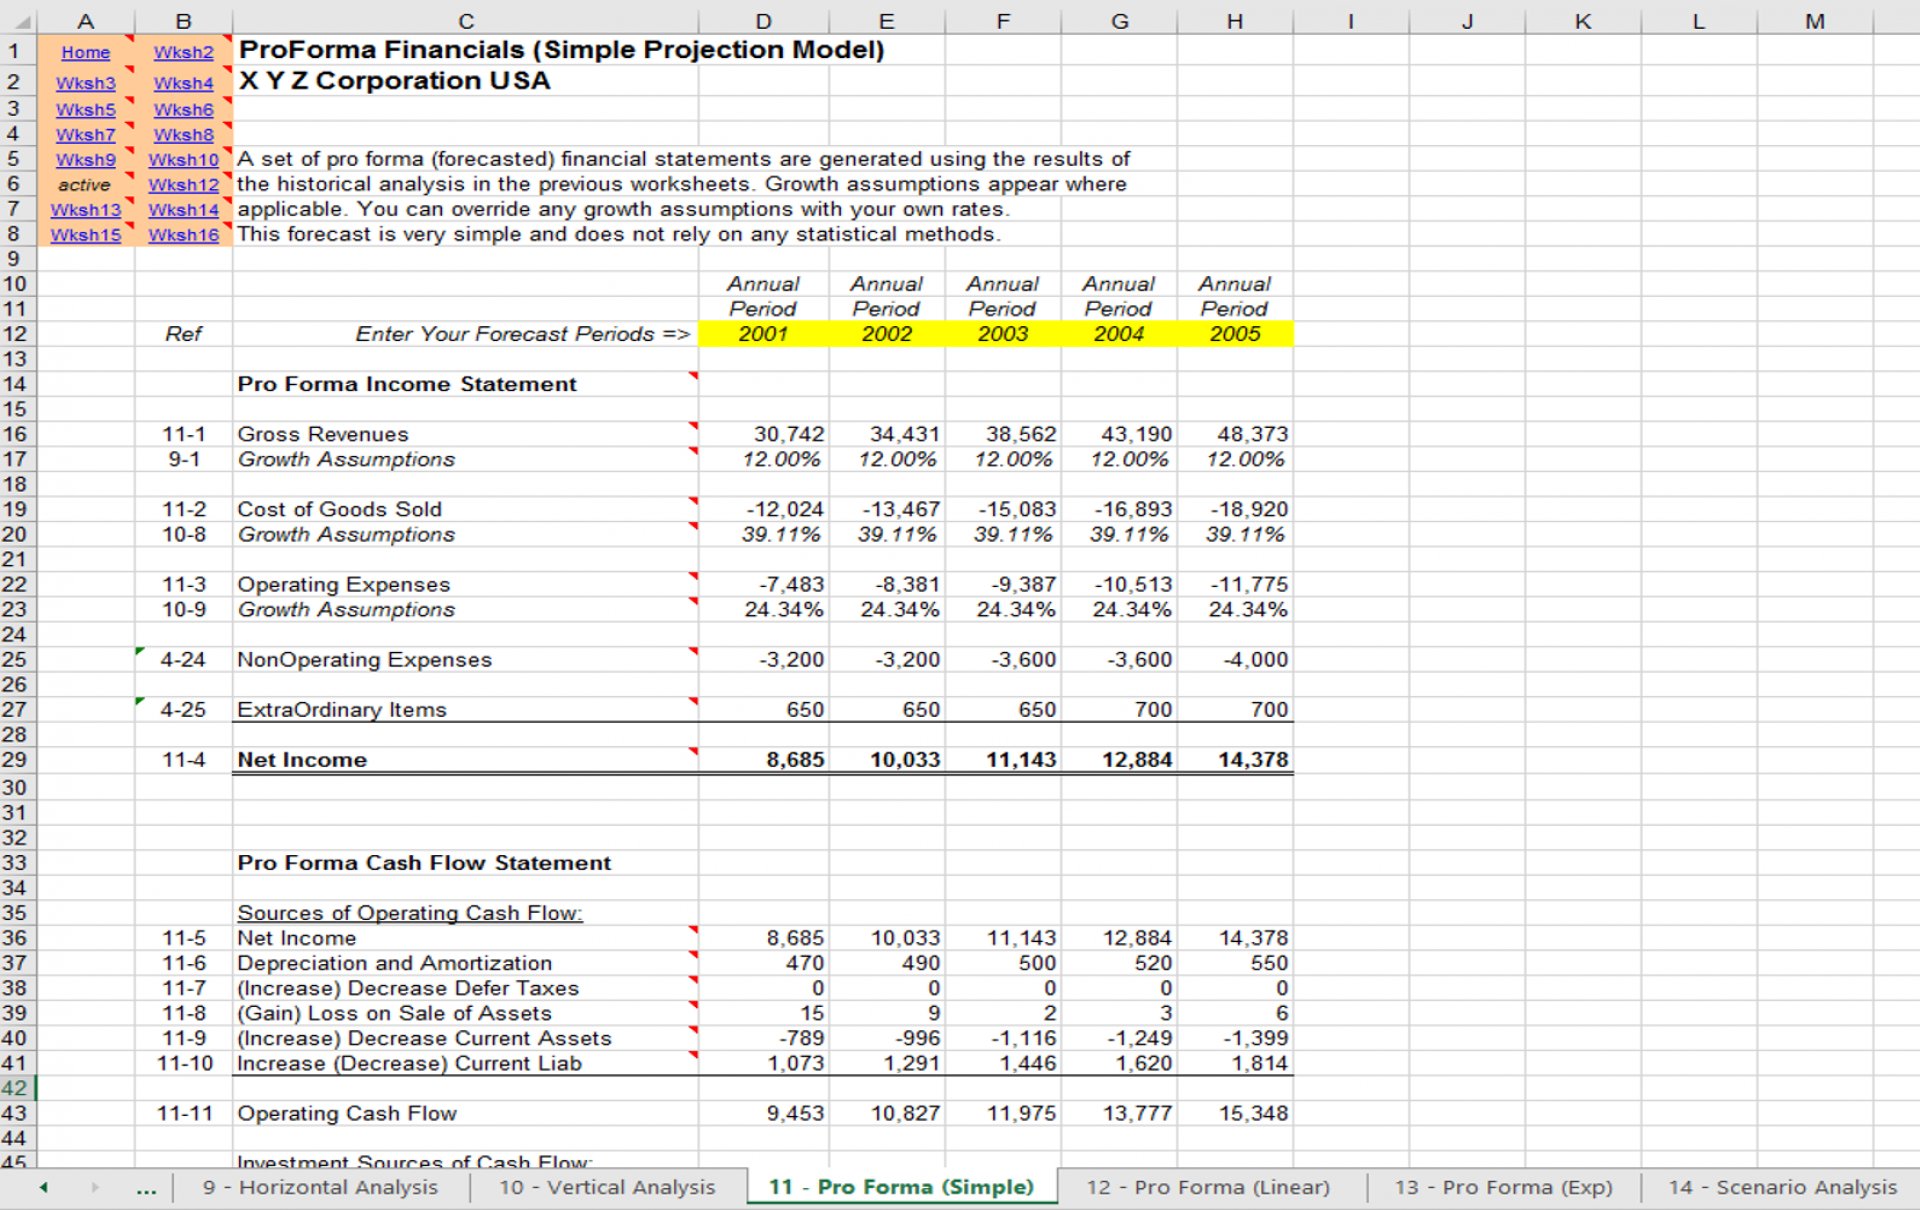The width and height of the screenshot is (1920, 1210).
Task: Open the Wksh6 hyperlink
Action: 183,110
